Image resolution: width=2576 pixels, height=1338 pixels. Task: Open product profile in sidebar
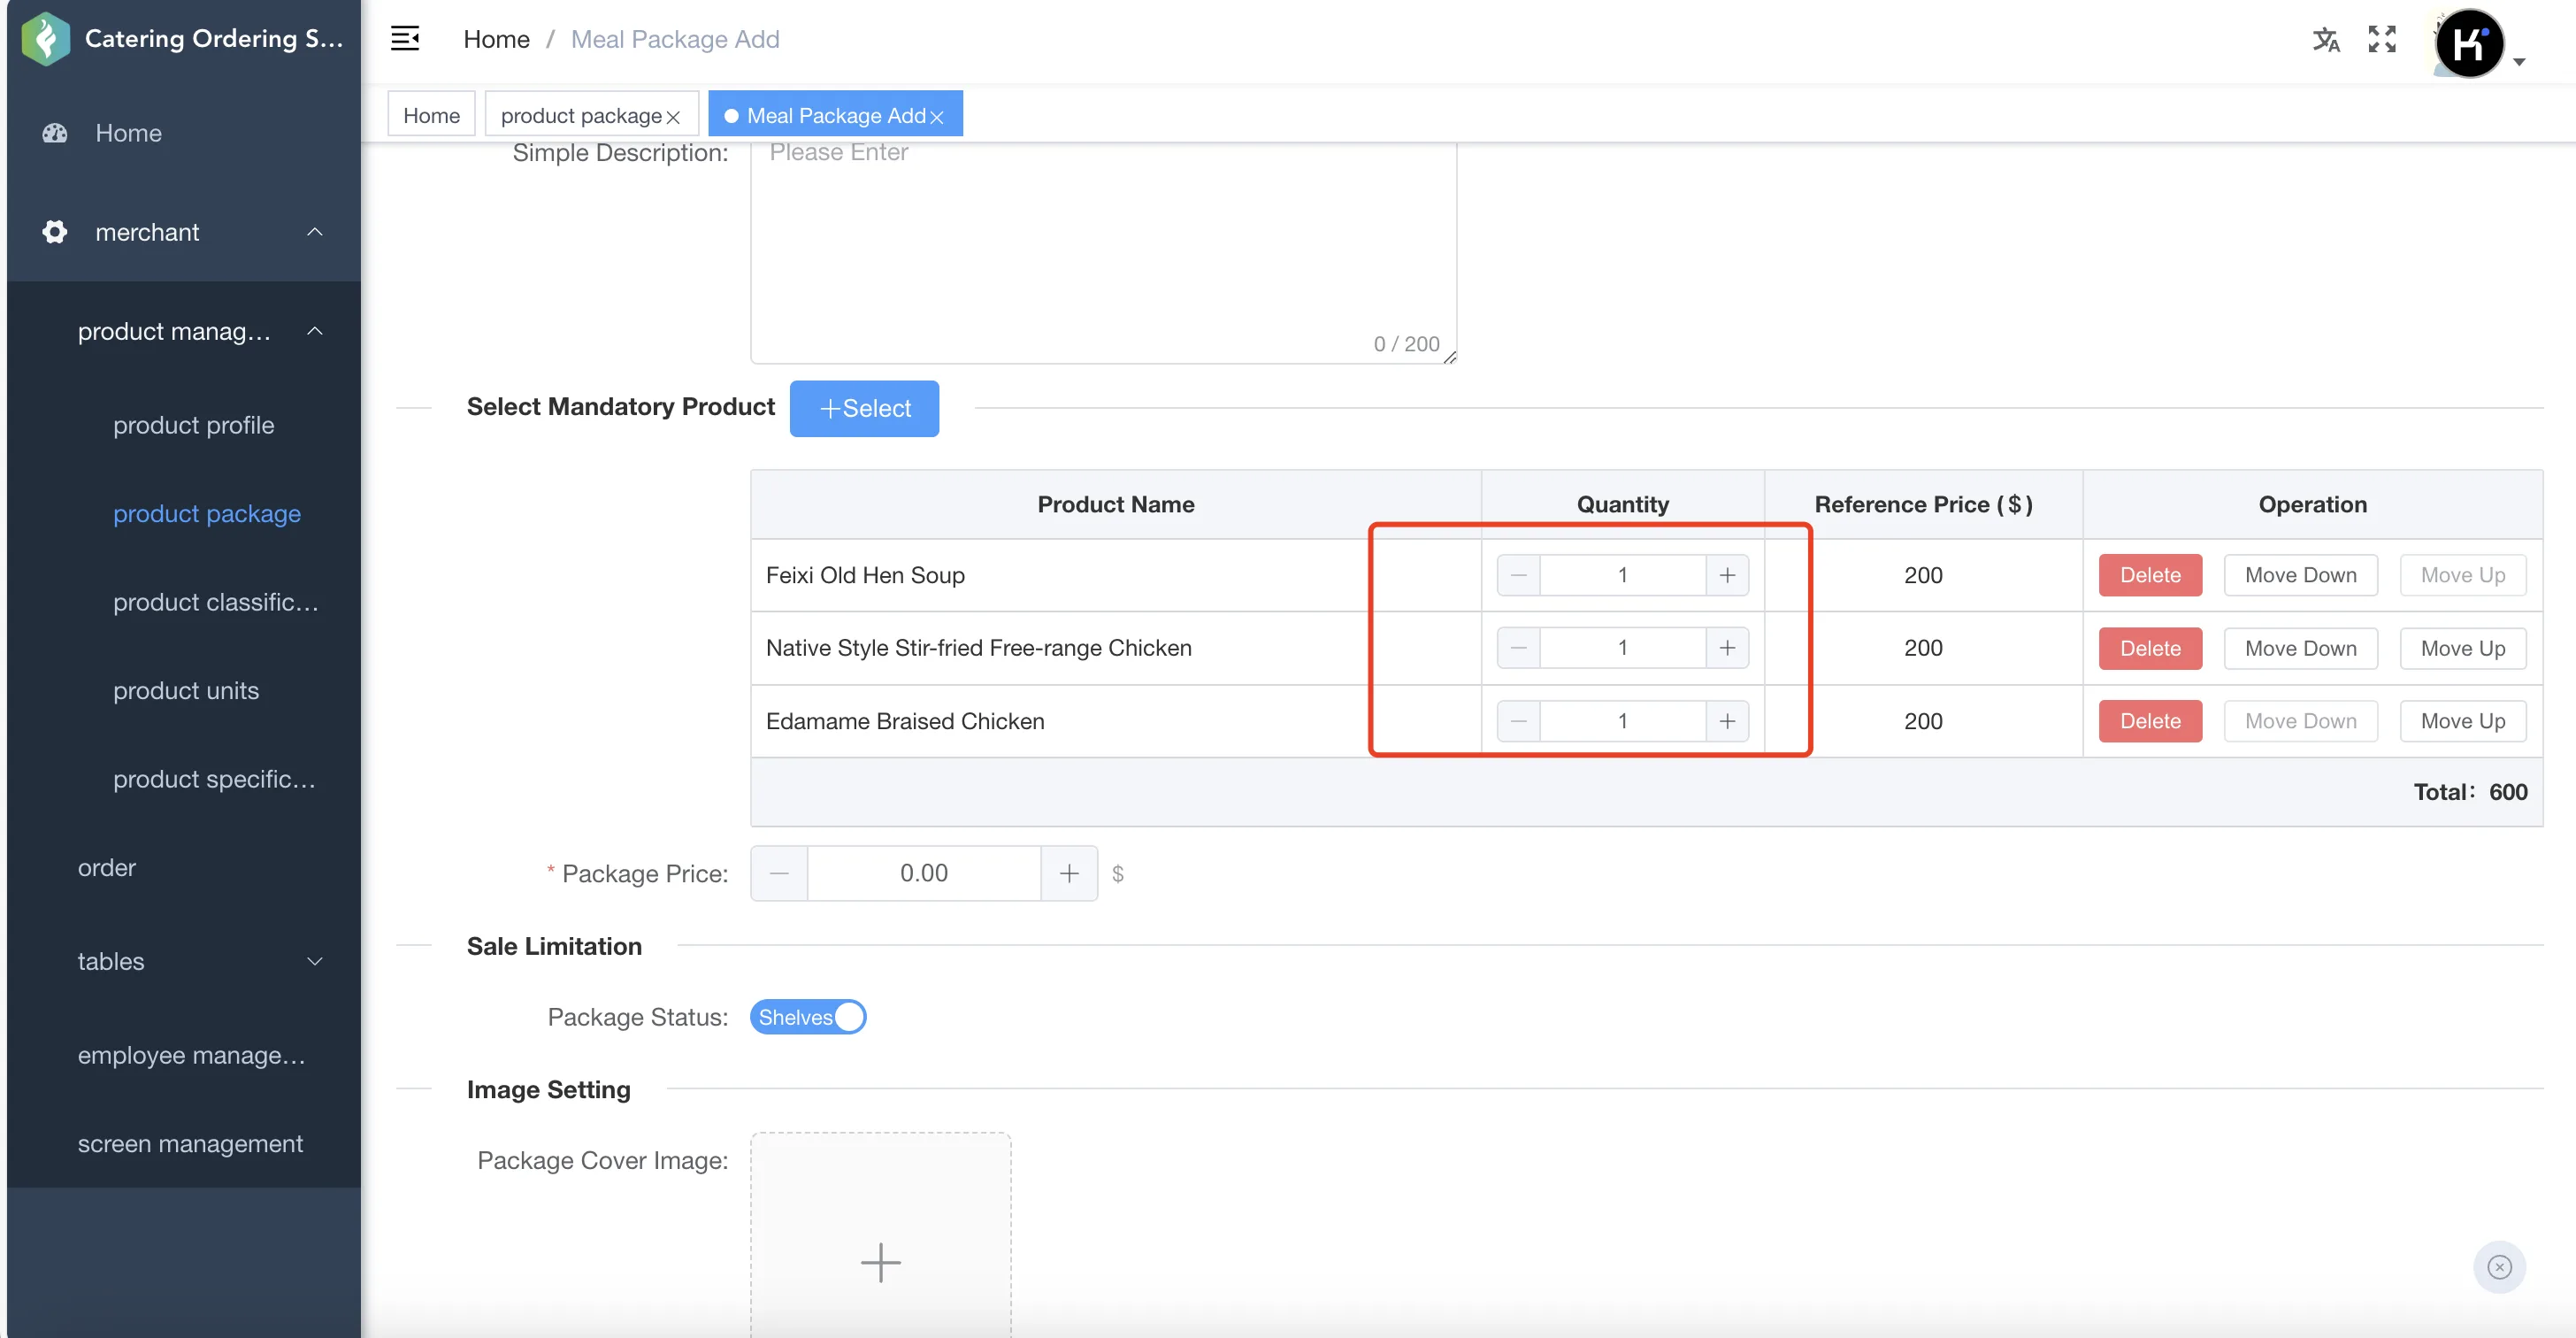tap(193, 425)
